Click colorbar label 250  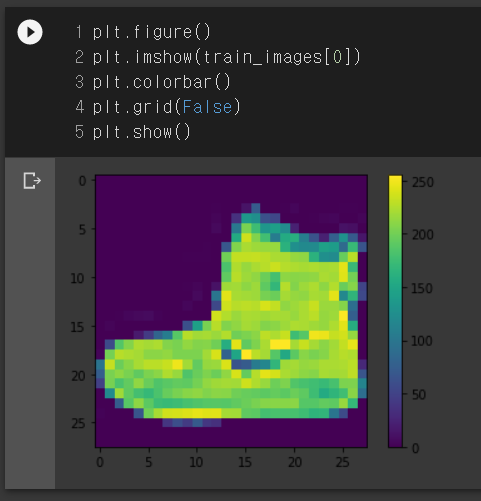point(423,183)
